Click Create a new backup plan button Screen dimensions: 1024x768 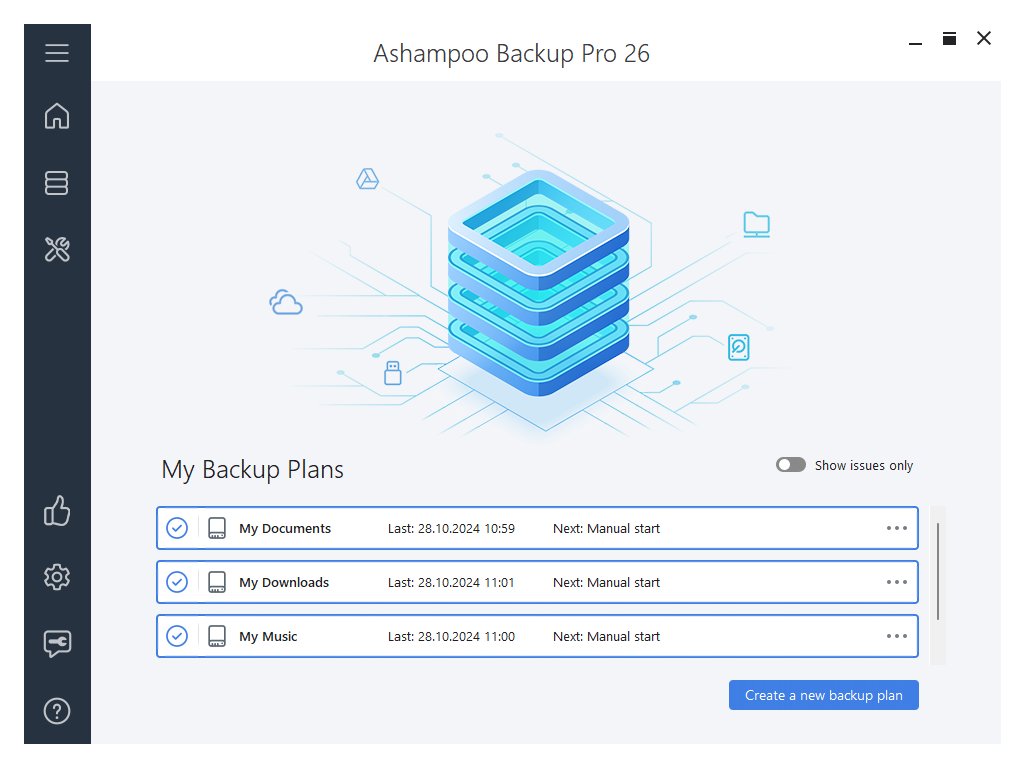[x=823, y=695]
